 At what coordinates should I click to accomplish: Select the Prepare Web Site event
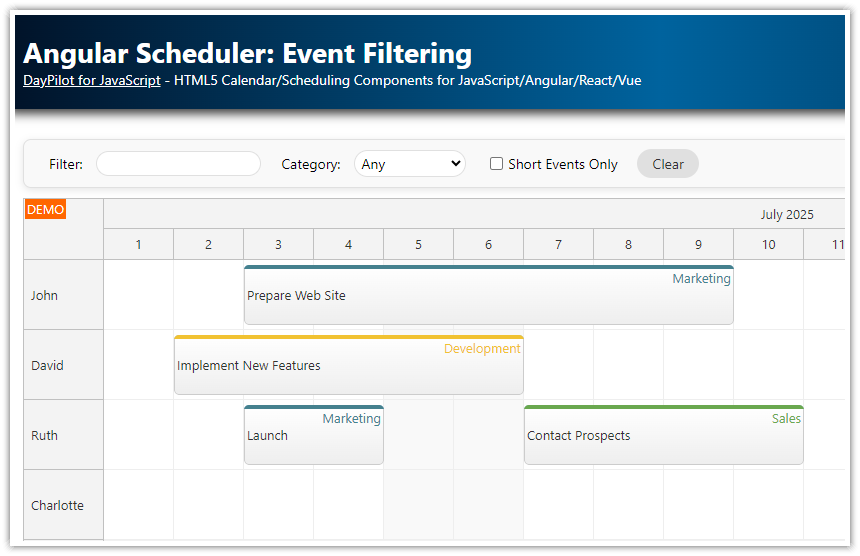(488, 296)
